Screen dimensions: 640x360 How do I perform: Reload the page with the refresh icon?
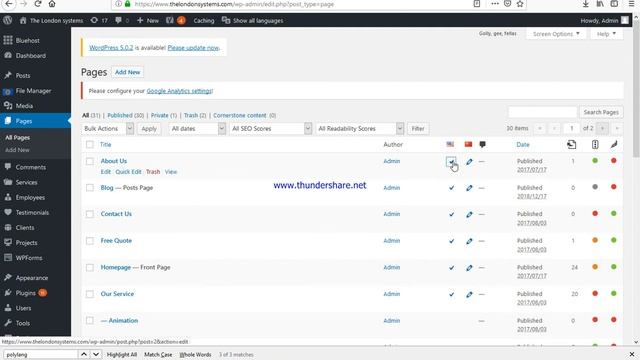(x=38, y=4)
